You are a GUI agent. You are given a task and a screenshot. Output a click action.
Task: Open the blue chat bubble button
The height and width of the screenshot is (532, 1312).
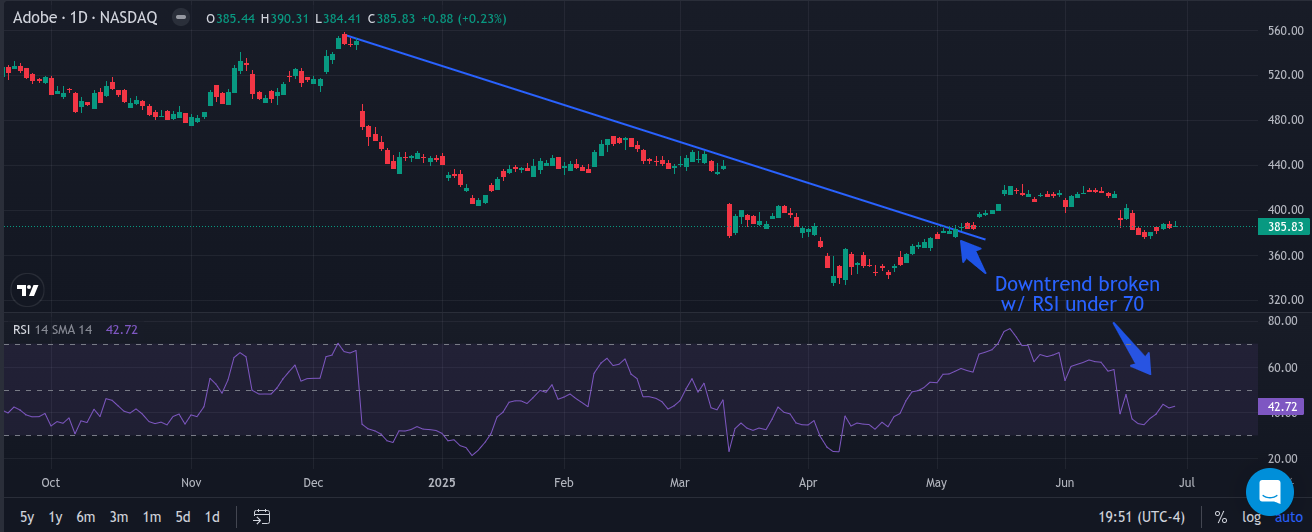point(1270,491)
